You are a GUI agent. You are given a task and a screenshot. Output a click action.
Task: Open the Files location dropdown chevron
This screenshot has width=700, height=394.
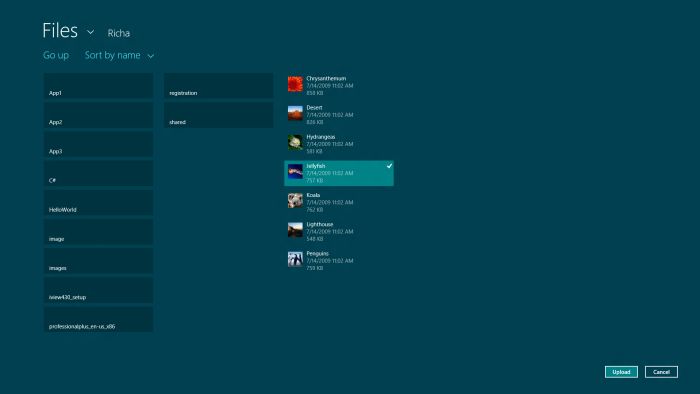pos(90,32)
